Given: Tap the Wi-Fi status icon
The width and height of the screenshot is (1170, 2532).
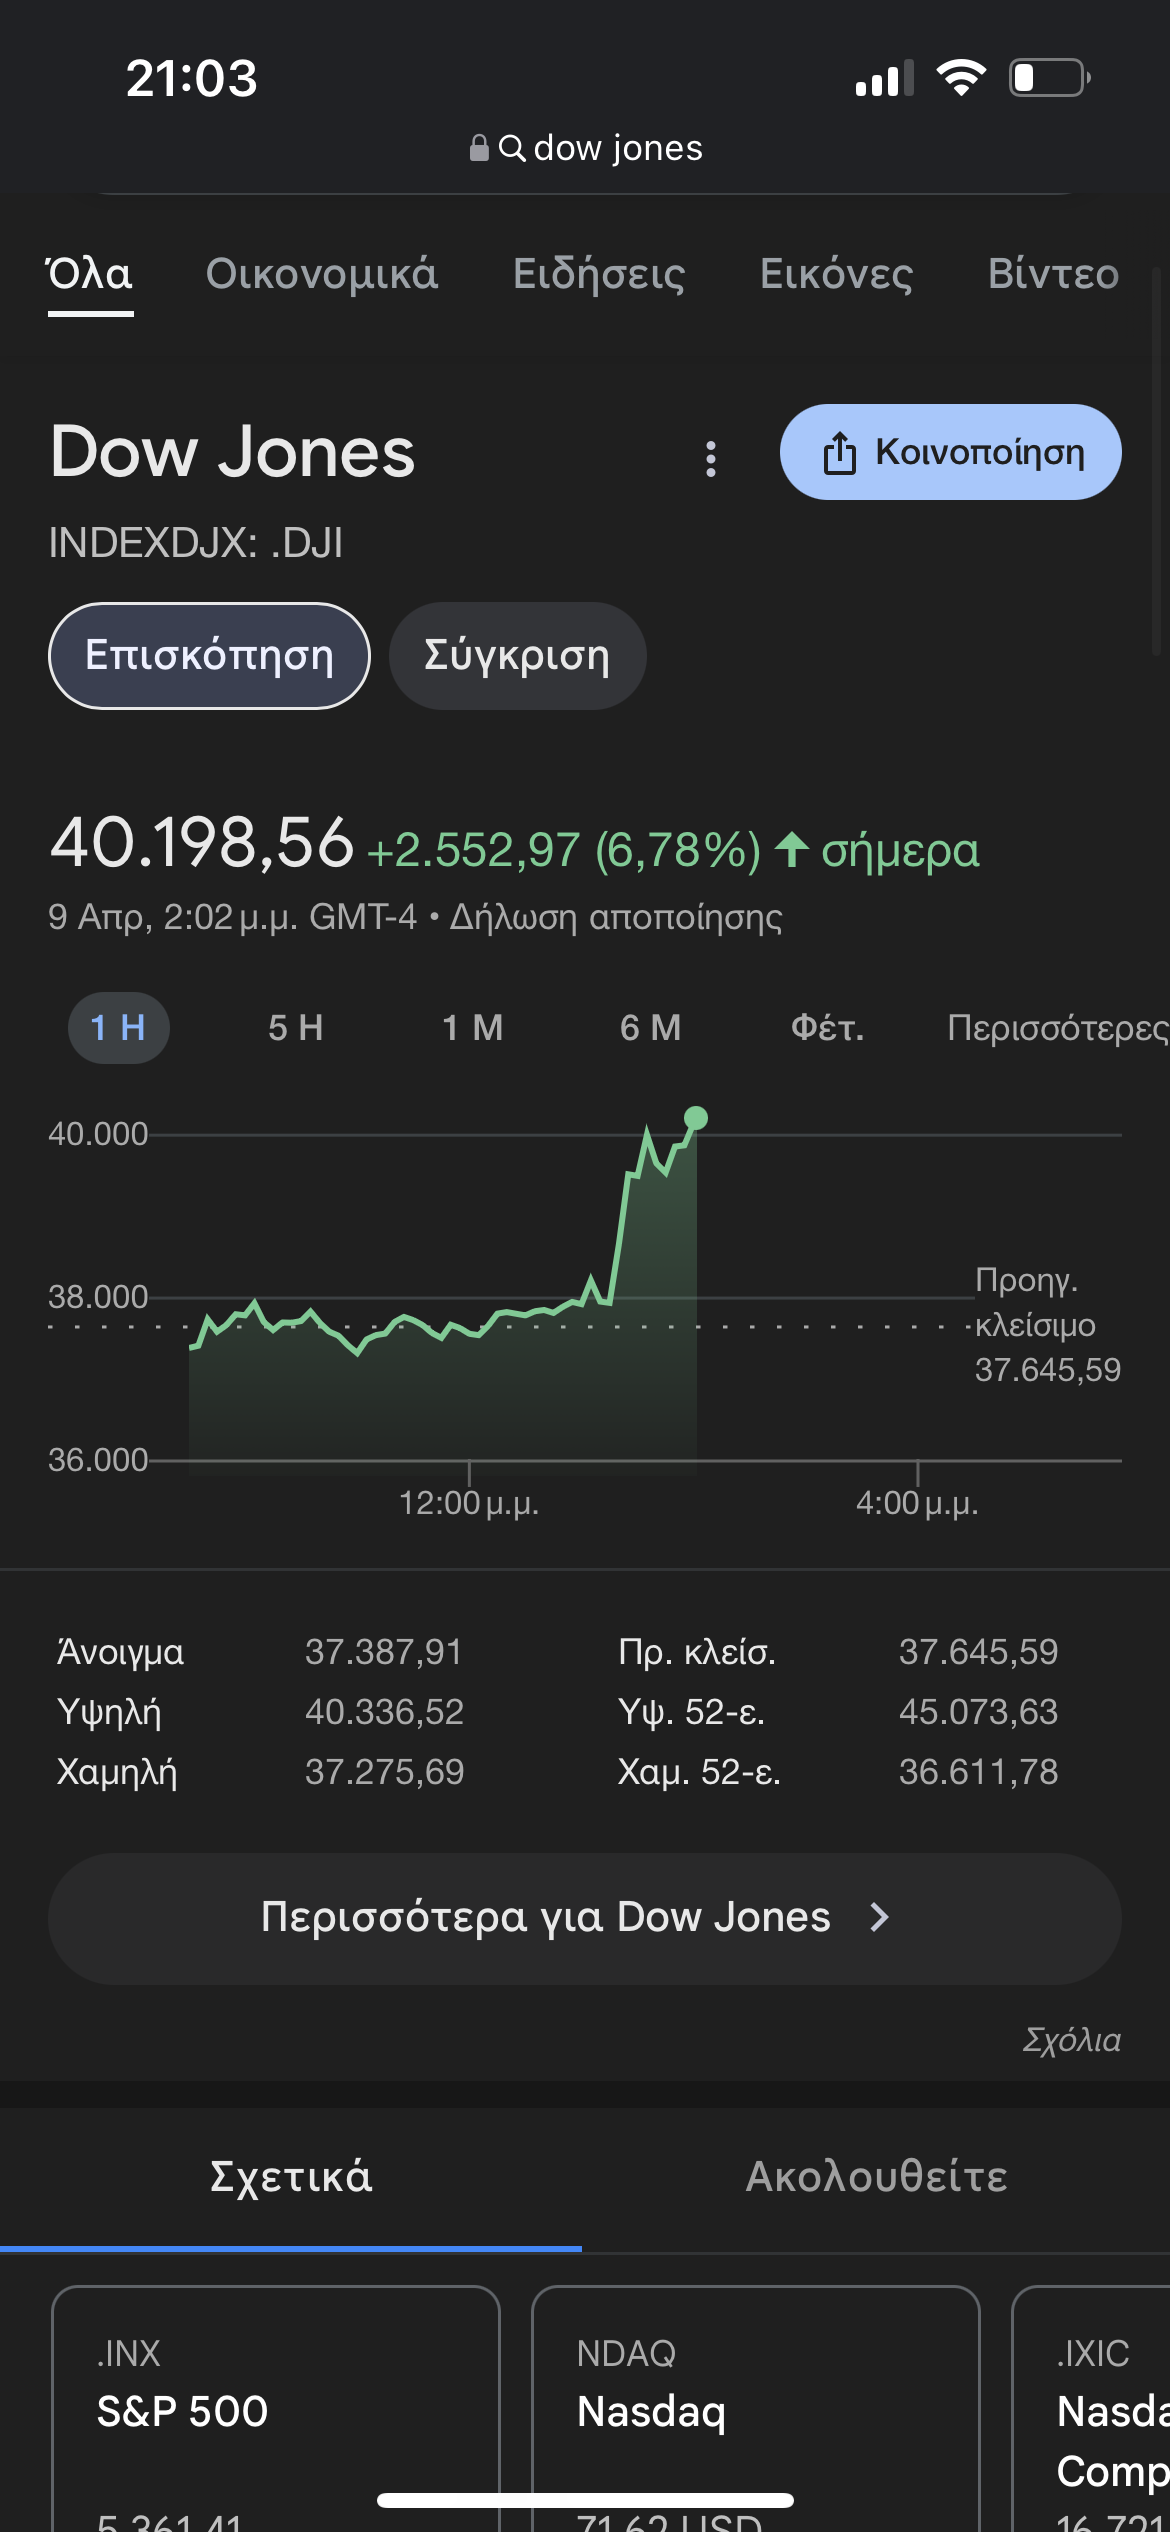Looking at the screenshot, I should (x=961, y=77).
